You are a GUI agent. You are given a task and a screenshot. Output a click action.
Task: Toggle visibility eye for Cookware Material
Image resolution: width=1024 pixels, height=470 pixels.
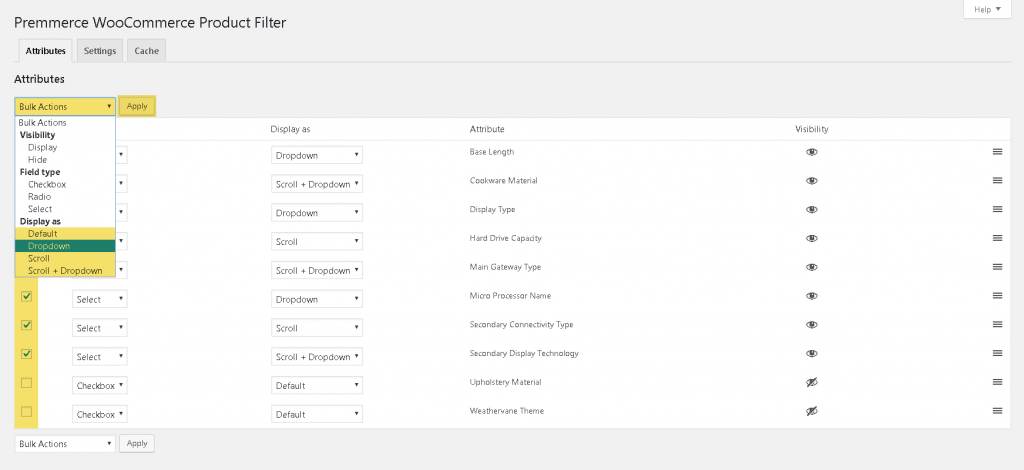[x=812, y=181]
